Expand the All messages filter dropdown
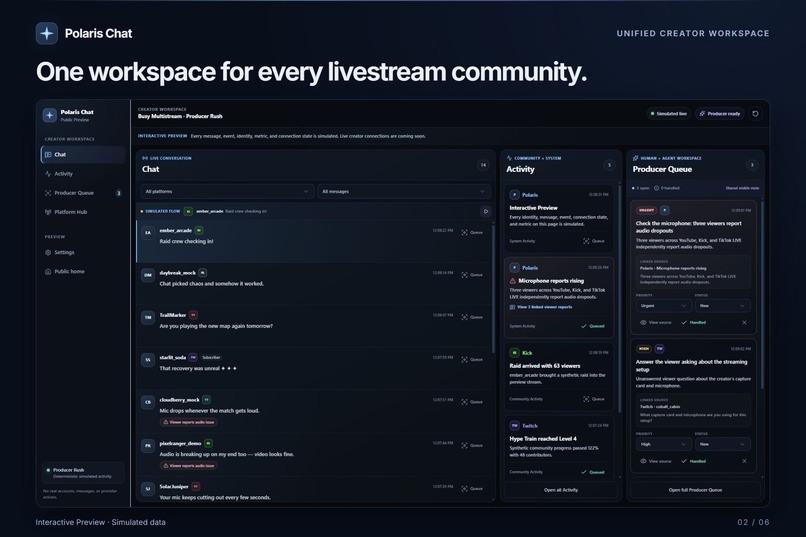 (404, 192)
